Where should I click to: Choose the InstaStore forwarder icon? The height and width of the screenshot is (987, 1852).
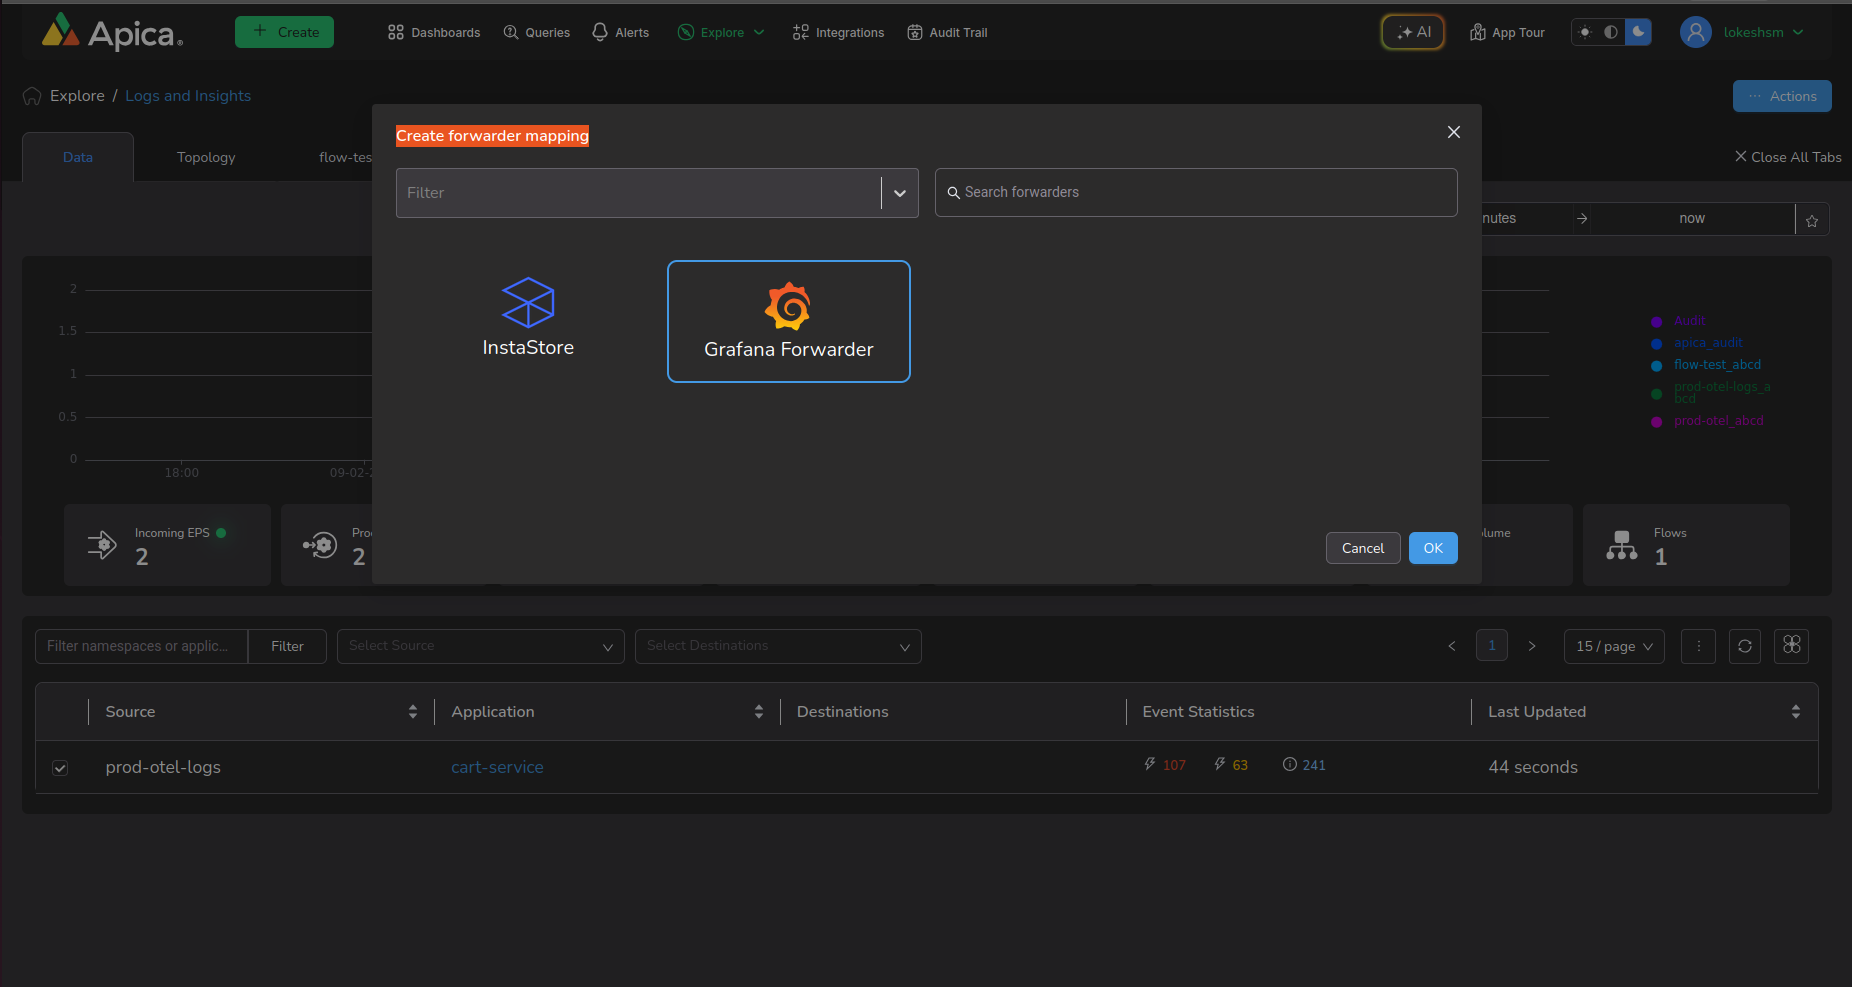click(527, 303)
